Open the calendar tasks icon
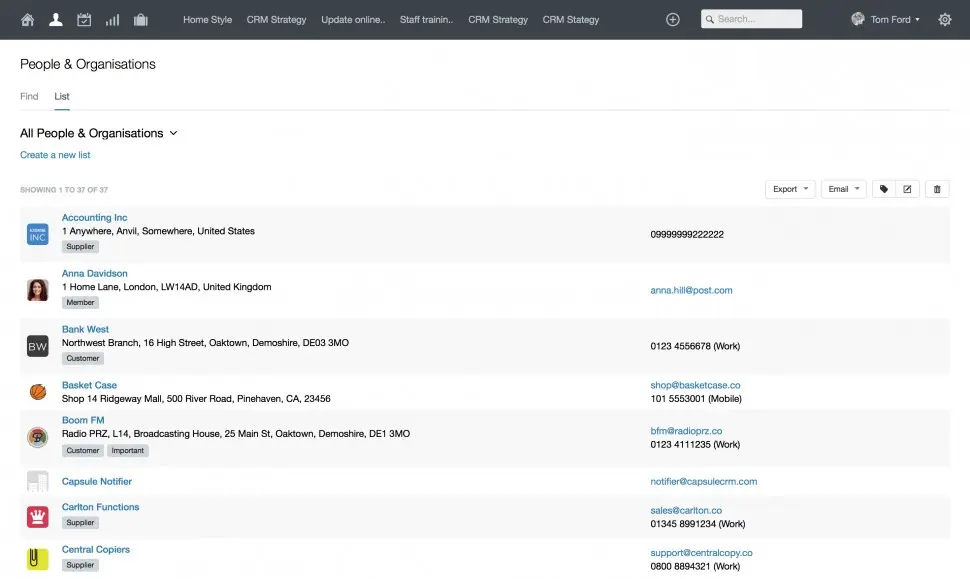The height and width of the screenshot is (579, 970). (x=84, y=19)
